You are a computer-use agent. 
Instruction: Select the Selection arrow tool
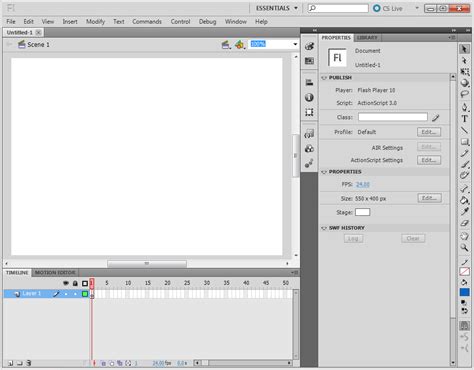point(464,49)
